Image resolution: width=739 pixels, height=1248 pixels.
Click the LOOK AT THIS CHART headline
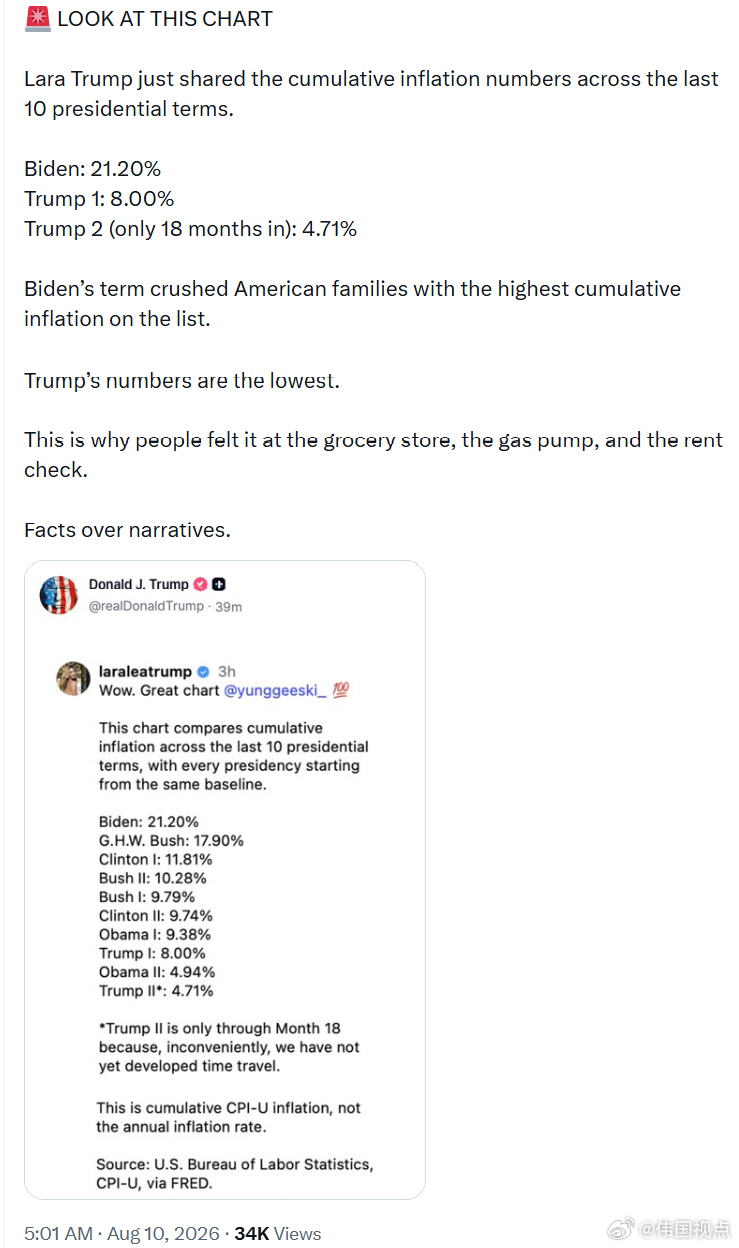pyautogui.click(x=165, y=18)
